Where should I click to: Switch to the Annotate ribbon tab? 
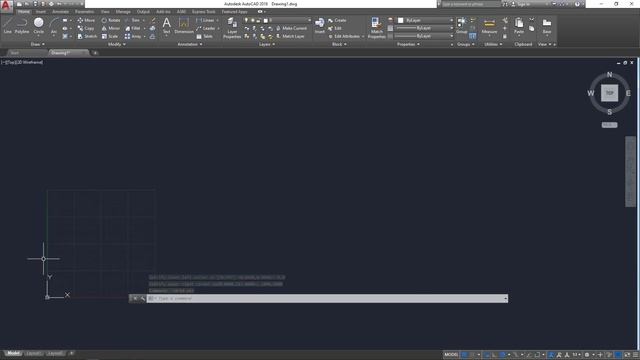click(x=60, y=11)
